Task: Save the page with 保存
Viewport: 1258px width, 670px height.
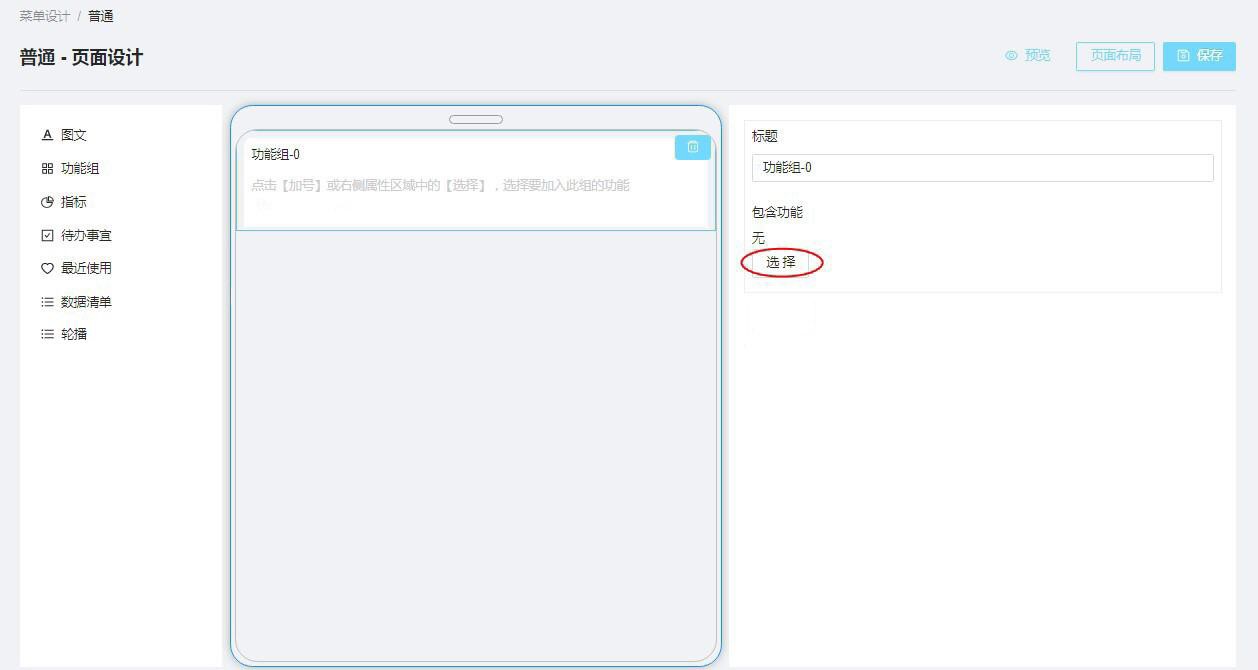Action: click(x=1199, y=56)
